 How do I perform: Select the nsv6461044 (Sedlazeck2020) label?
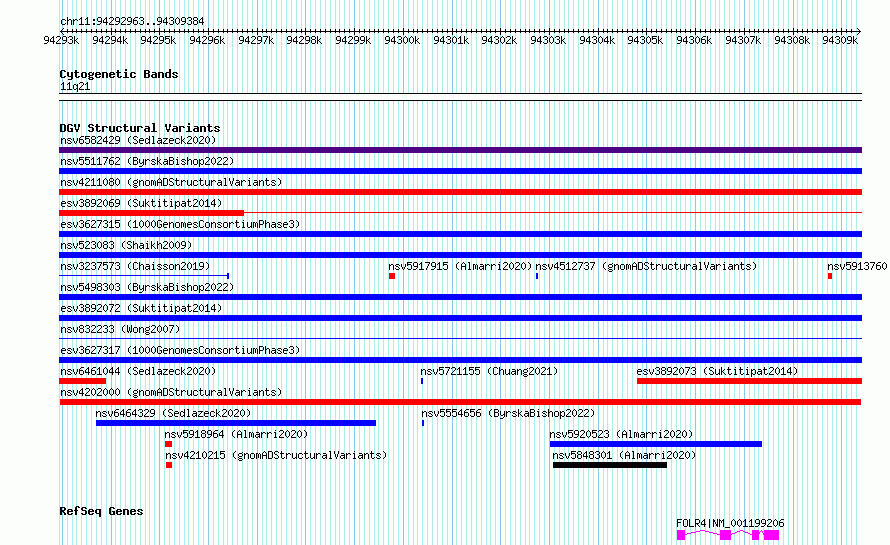(x=138, y=371)
